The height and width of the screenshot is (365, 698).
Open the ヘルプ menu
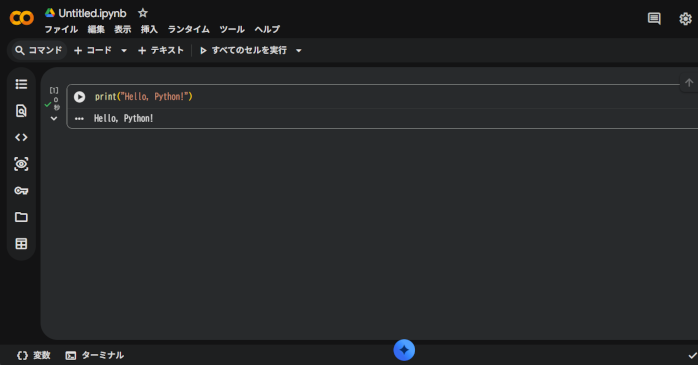coord(267,29)
